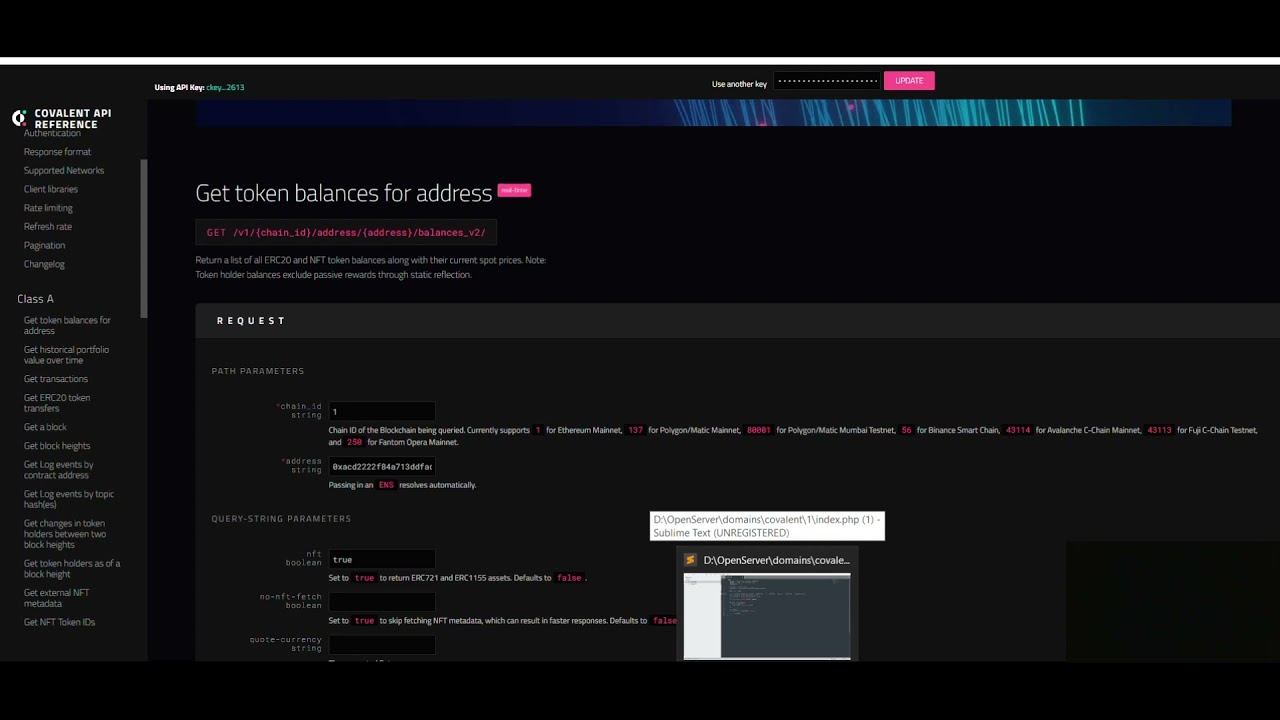Select 'Get token balances for address' sidebar item
The width and height of the screenshot is (1280, 720).
click(67, 325)
